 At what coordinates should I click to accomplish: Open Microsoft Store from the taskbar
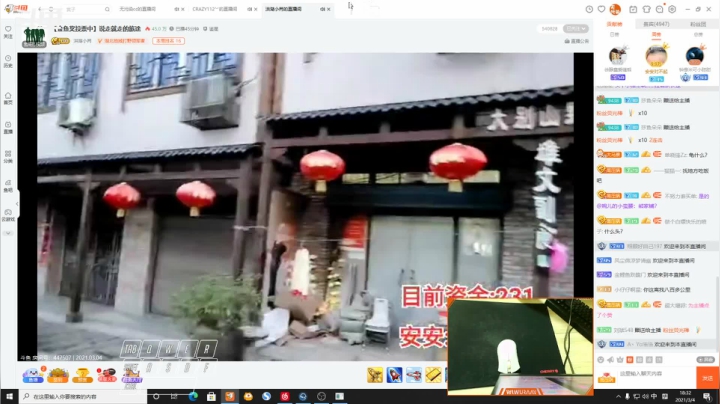tap(211, 396)
